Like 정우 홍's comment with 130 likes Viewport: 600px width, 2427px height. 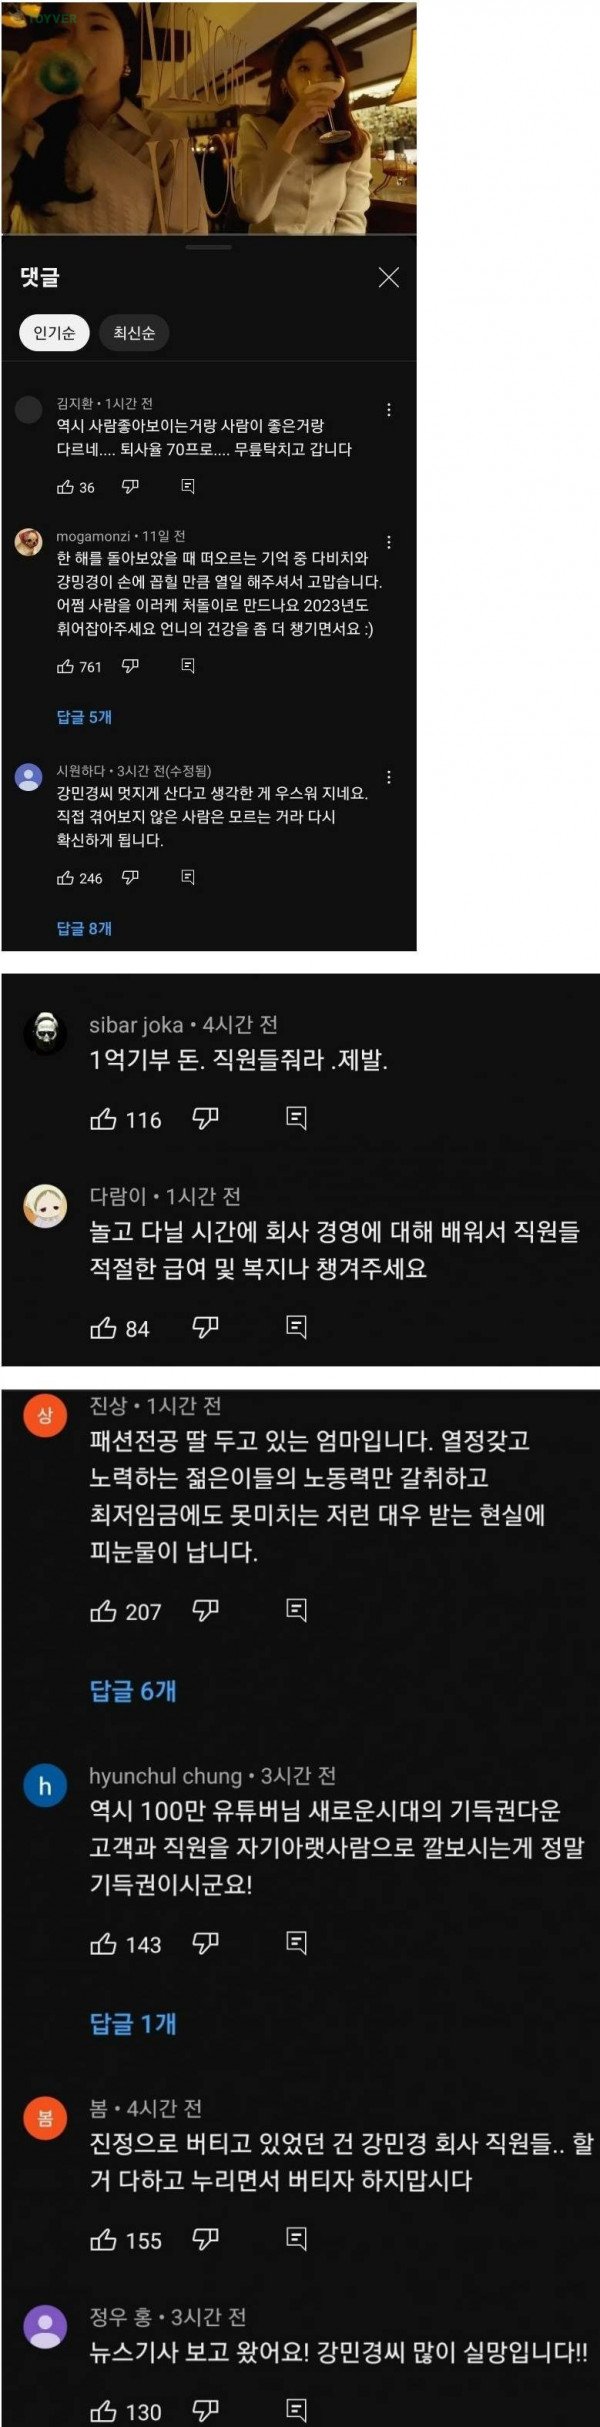click(x=103, y=2410)
